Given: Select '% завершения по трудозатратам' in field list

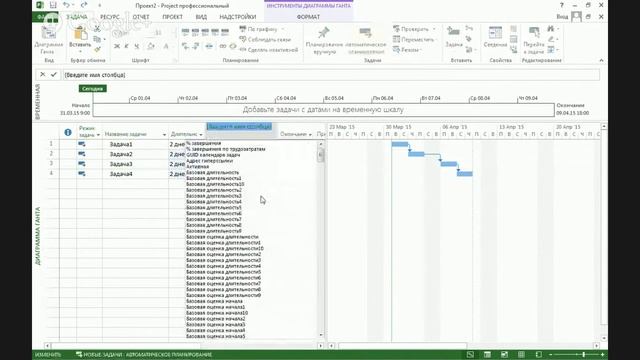Looking at the screenshot, I should point(225,149).
